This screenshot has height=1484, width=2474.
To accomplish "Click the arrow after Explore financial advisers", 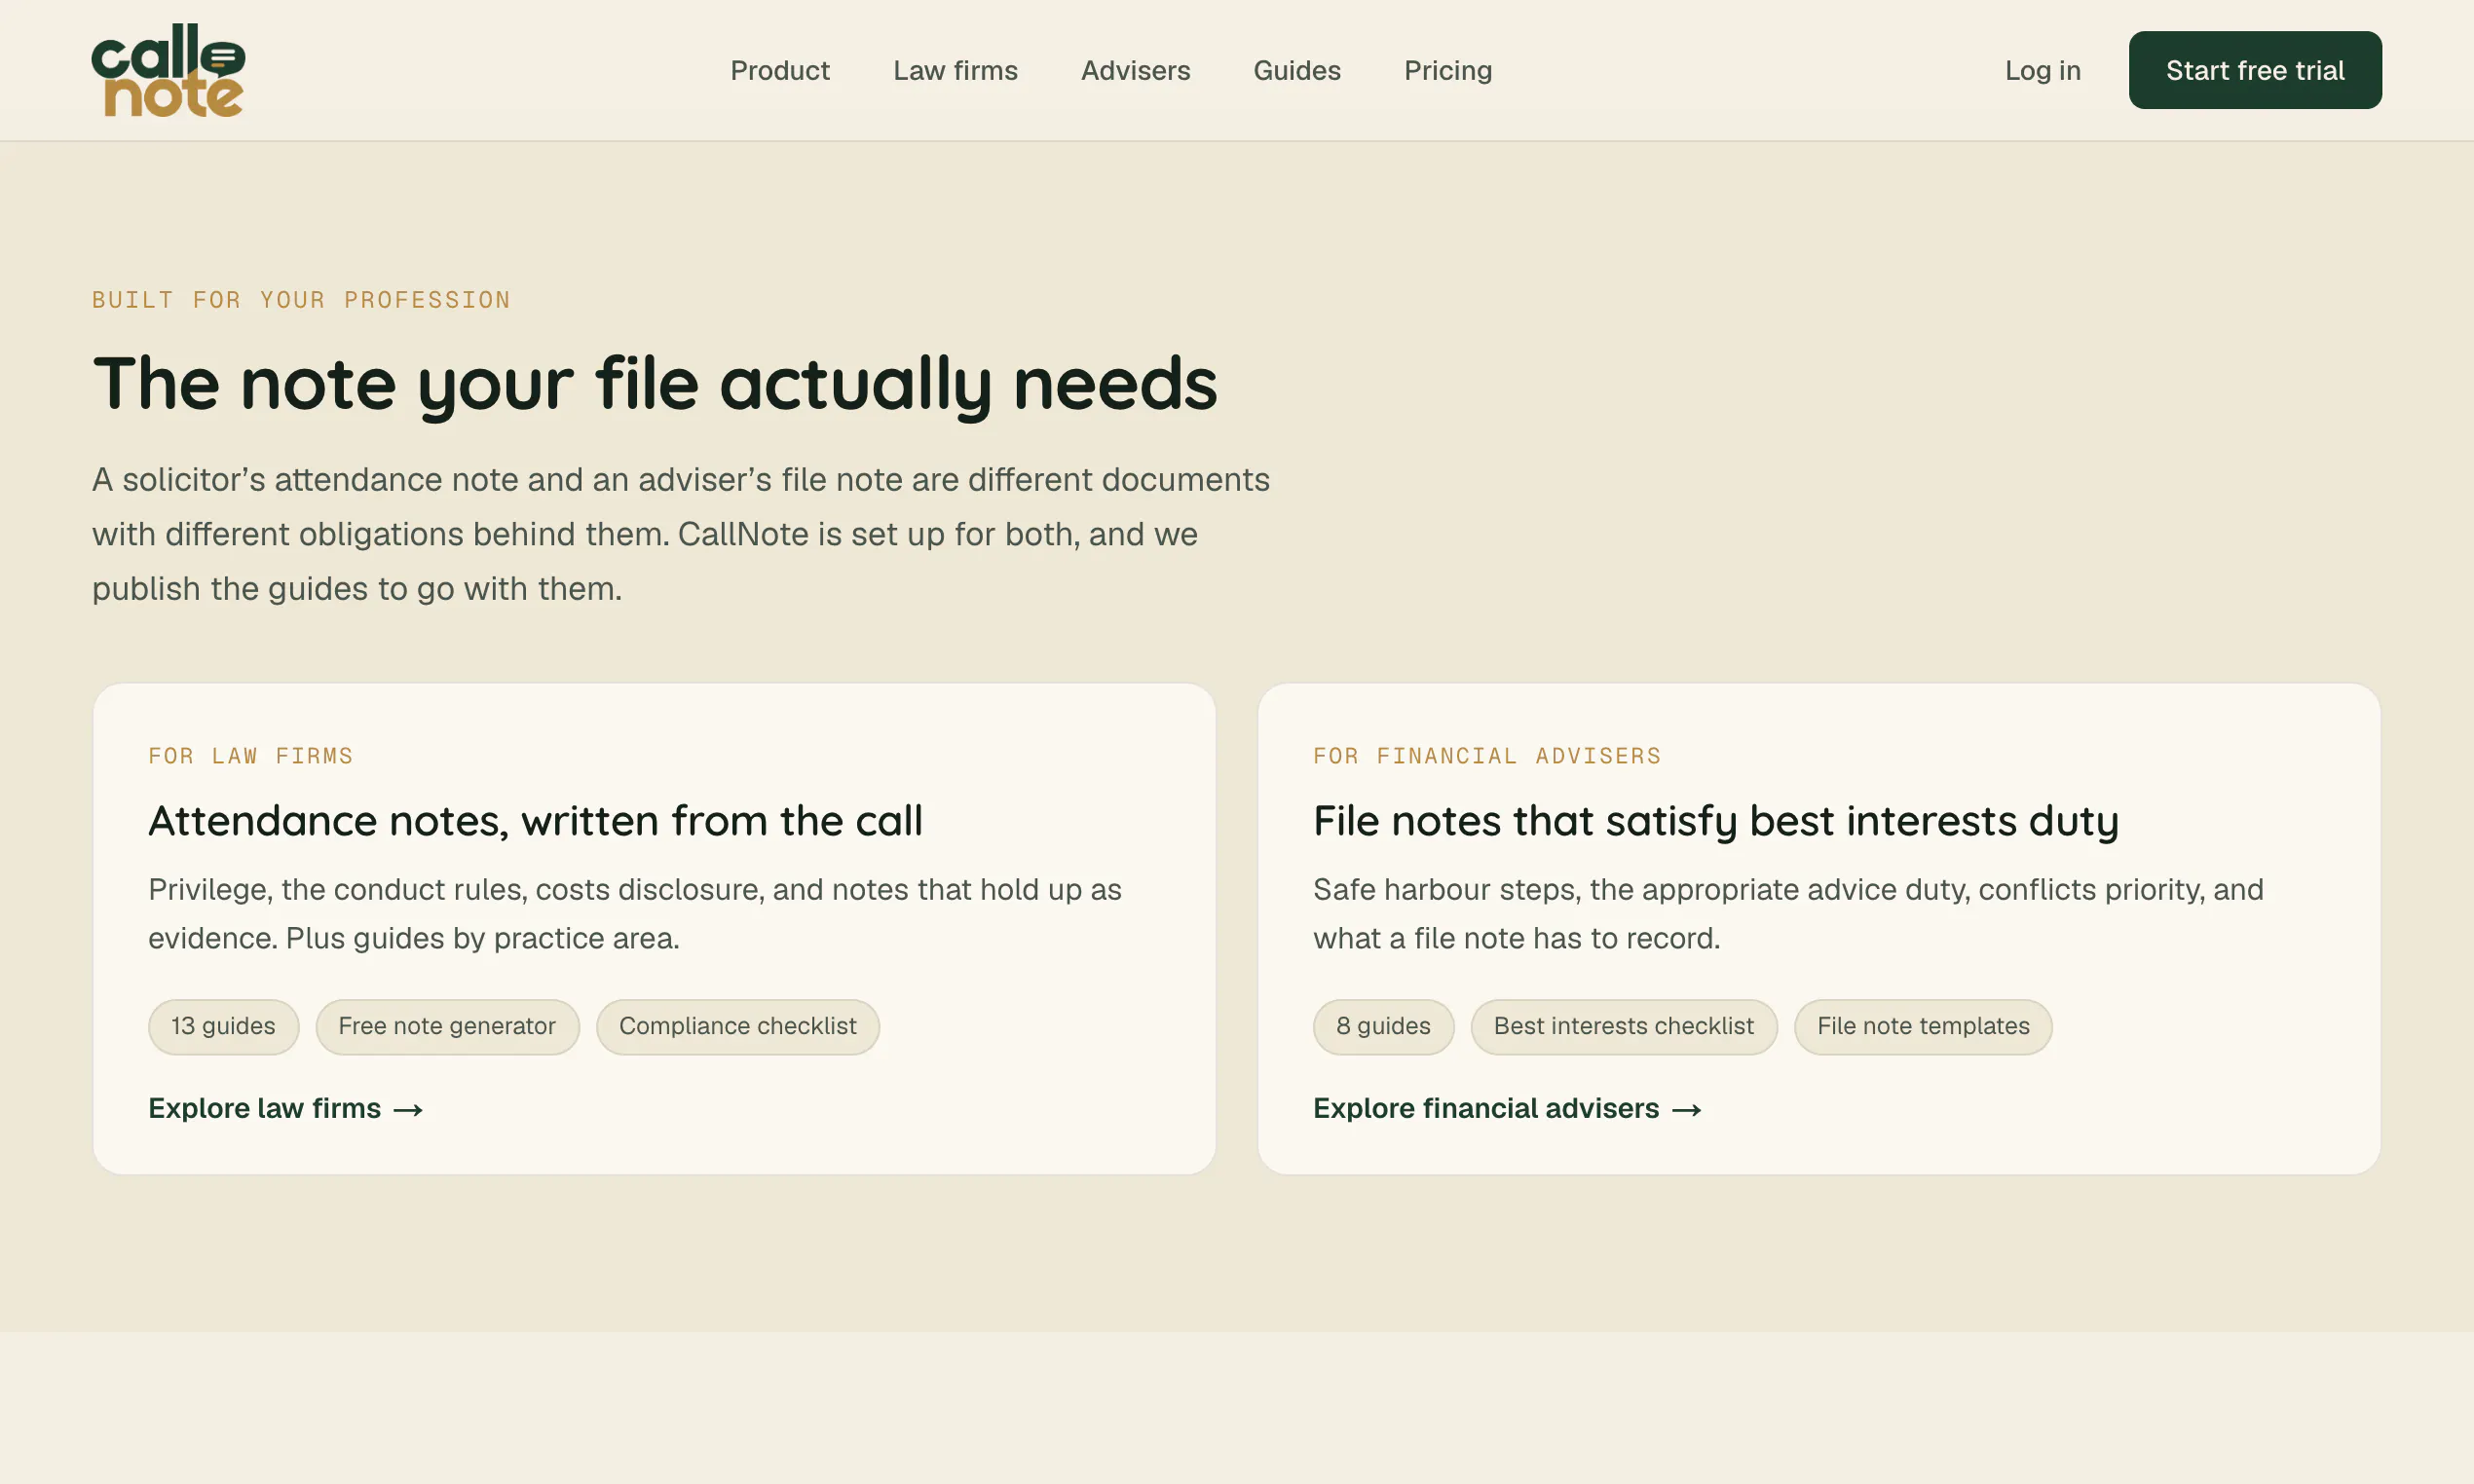I will pos(1686,1109).
